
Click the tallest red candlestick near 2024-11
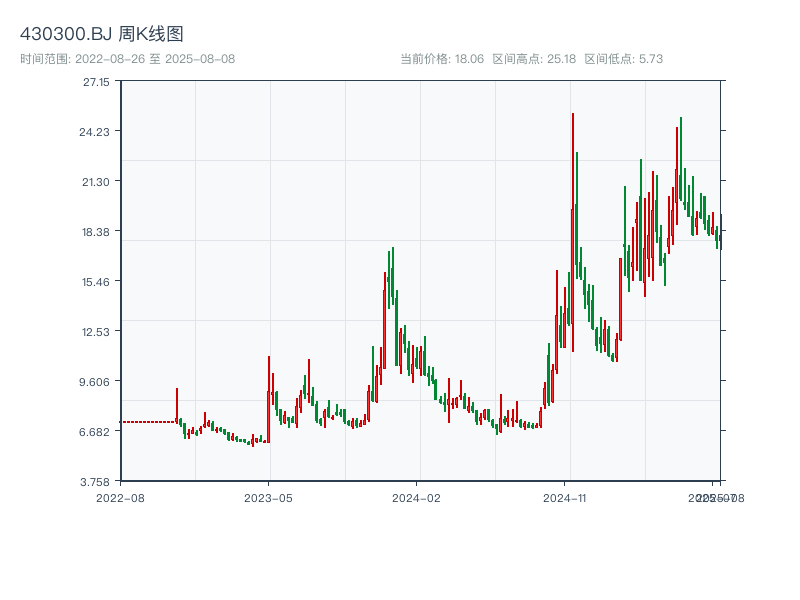point(573,232)
